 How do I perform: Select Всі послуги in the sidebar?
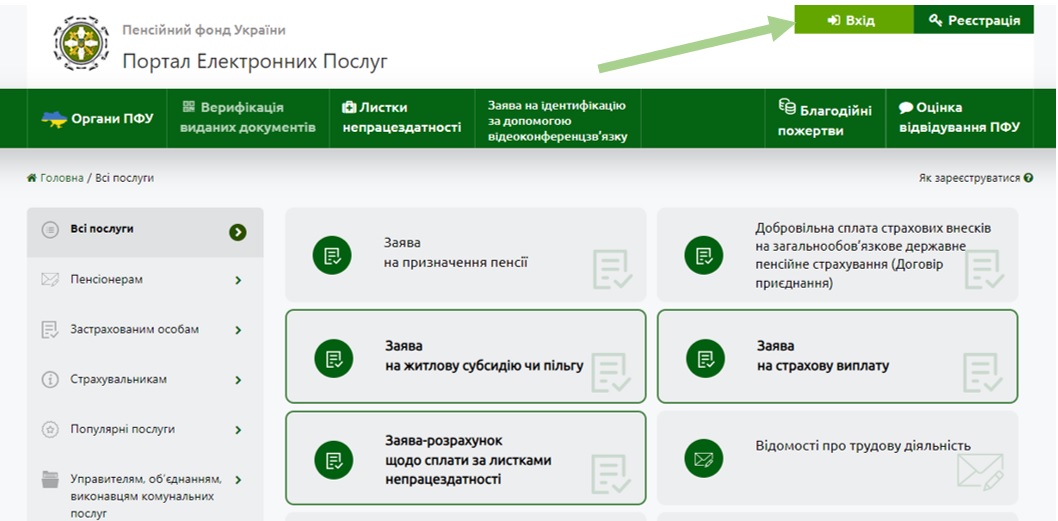pos(102,229)
